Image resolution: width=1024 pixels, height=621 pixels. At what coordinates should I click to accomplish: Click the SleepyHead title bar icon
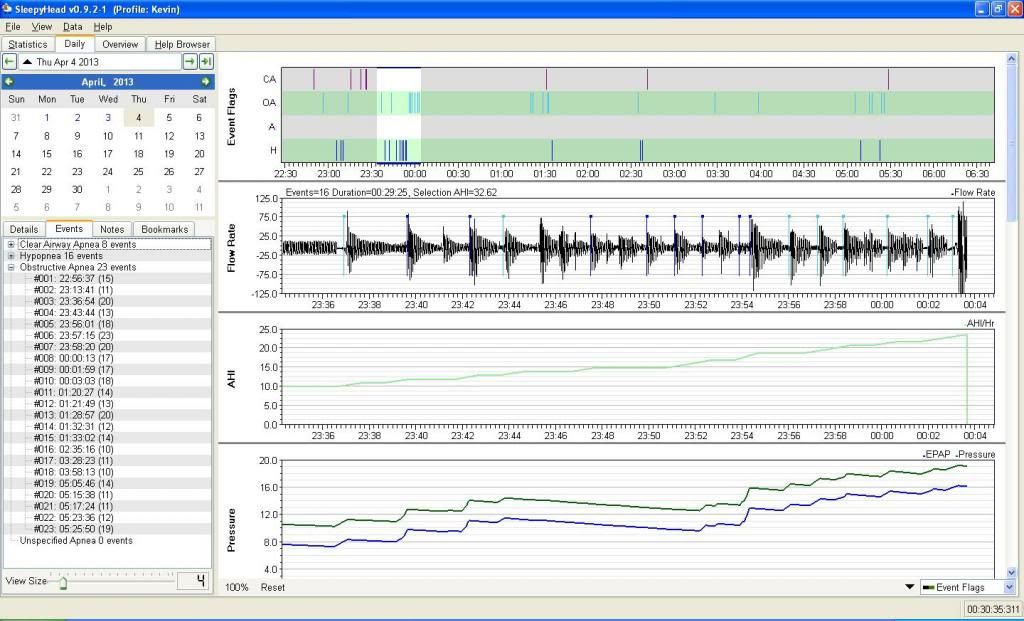[x=7, y=8]
